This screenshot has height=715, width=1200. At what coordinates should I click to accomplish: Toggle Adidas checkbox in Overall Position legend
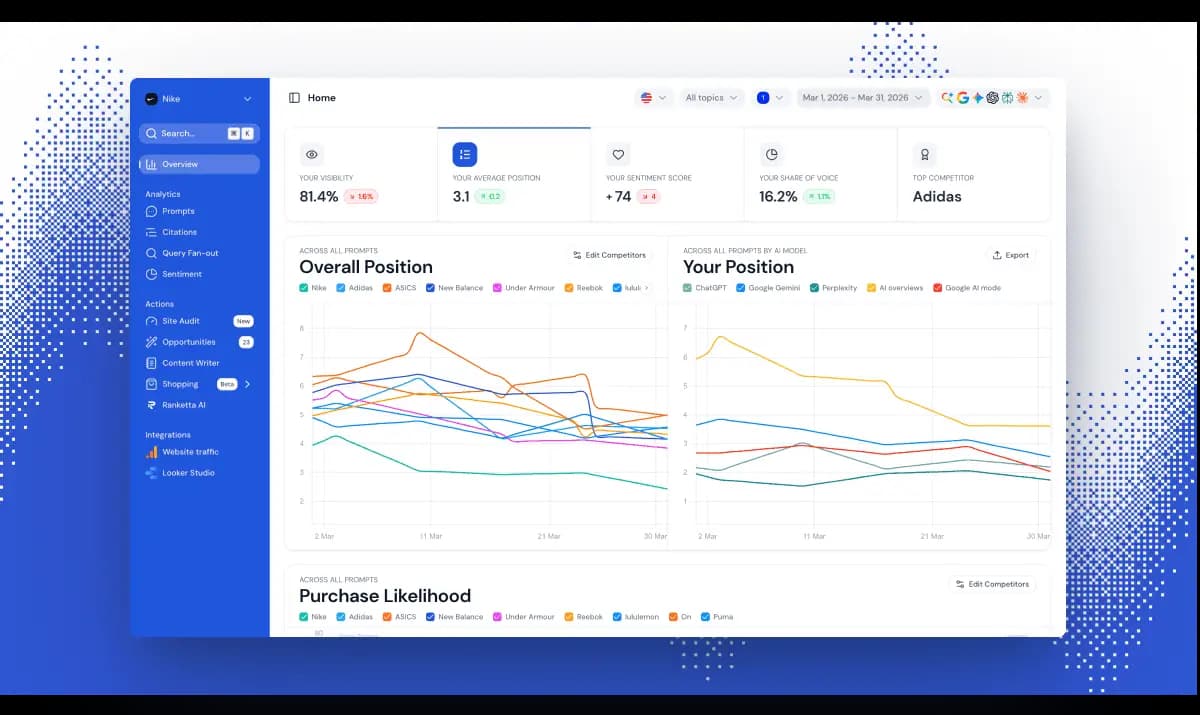click(x=341, y=288)
